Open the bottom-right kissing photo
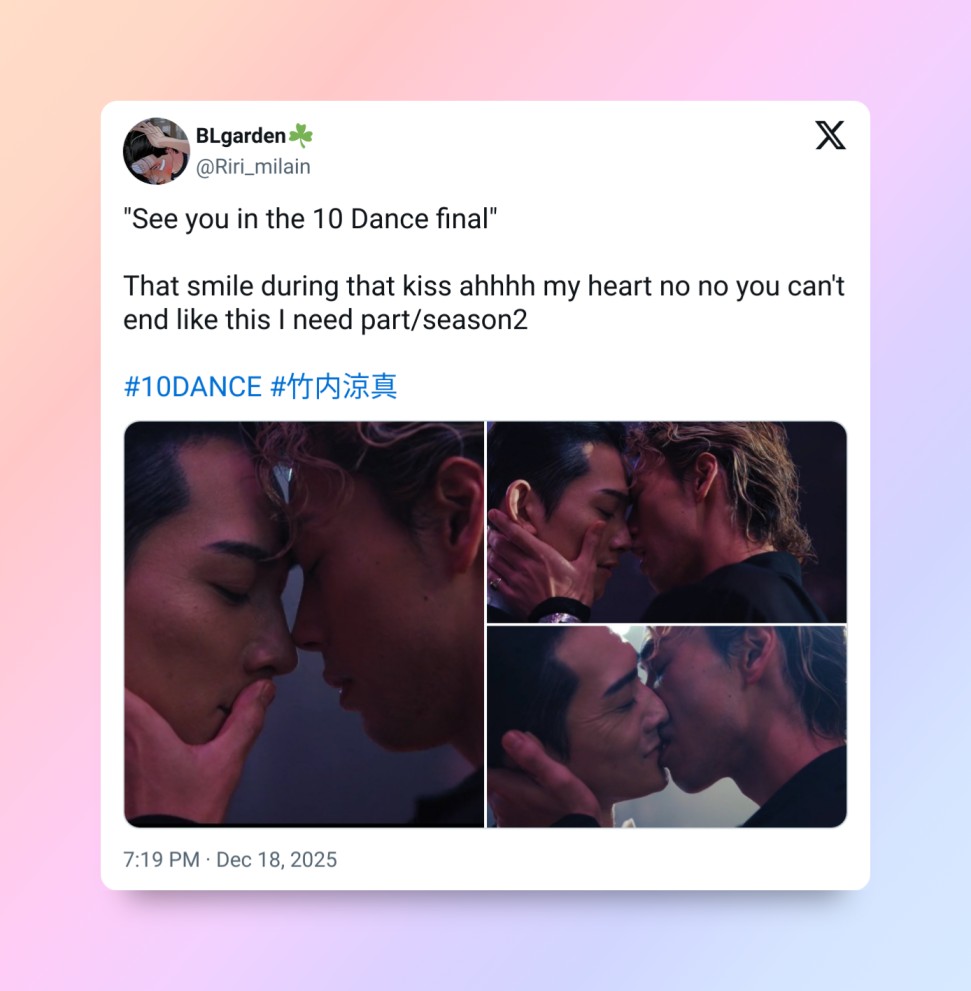The image size is (971, 991). (x=667, y=727)
